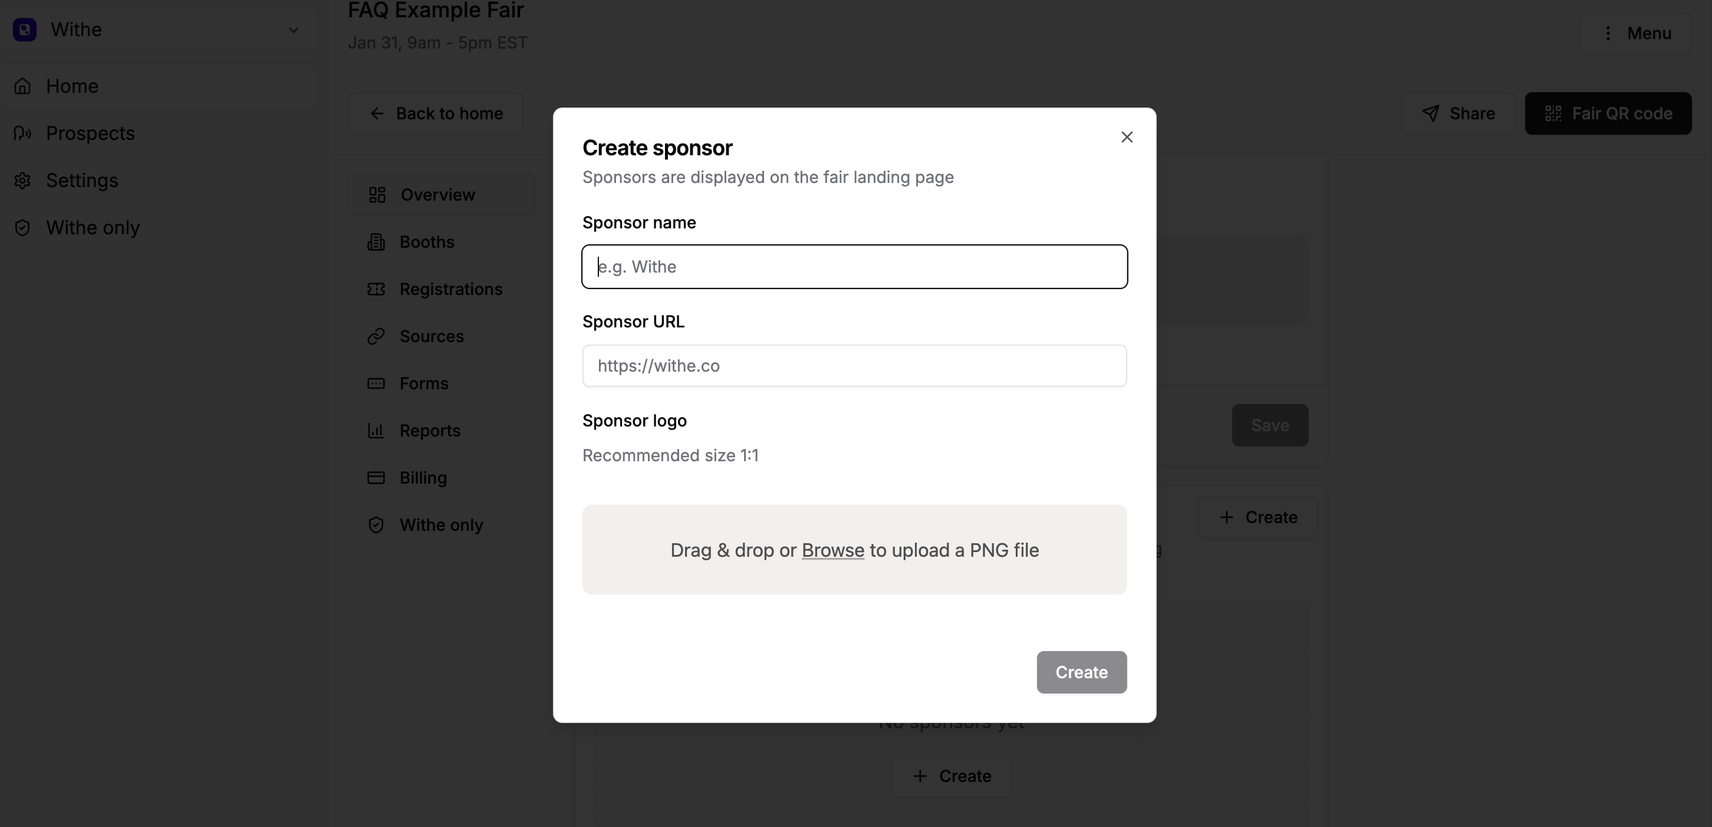Focus the Sponsor name input field

click(x=855, y=267)
